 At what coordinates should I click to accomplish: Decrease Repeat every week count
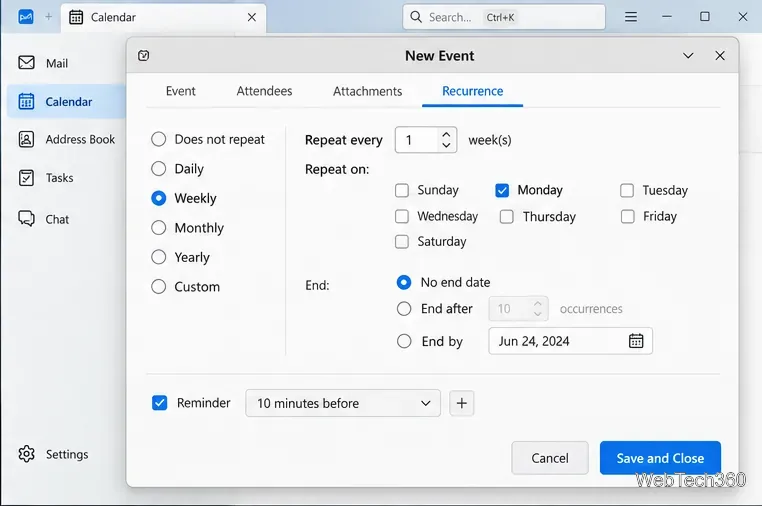pos(446,145)
